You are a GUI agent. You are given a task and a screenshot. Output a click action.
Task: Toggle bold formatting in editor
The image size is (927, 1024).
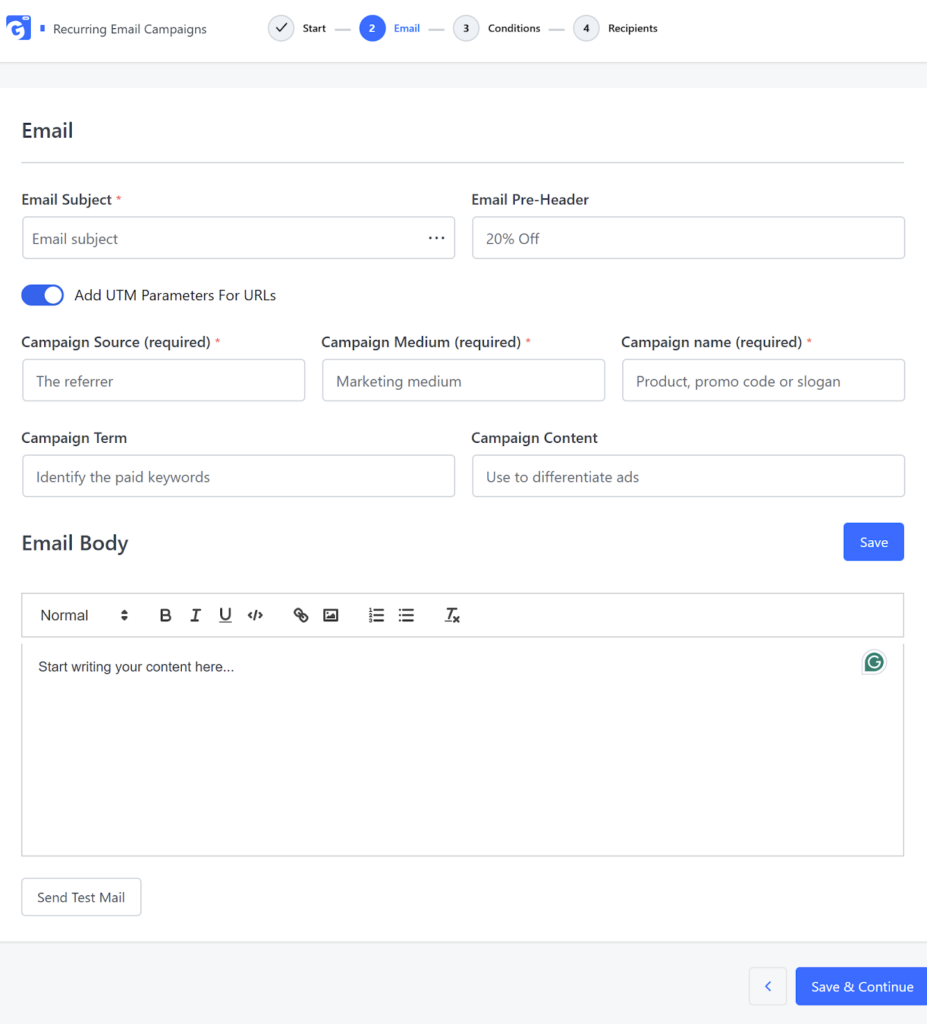(165, 615)
